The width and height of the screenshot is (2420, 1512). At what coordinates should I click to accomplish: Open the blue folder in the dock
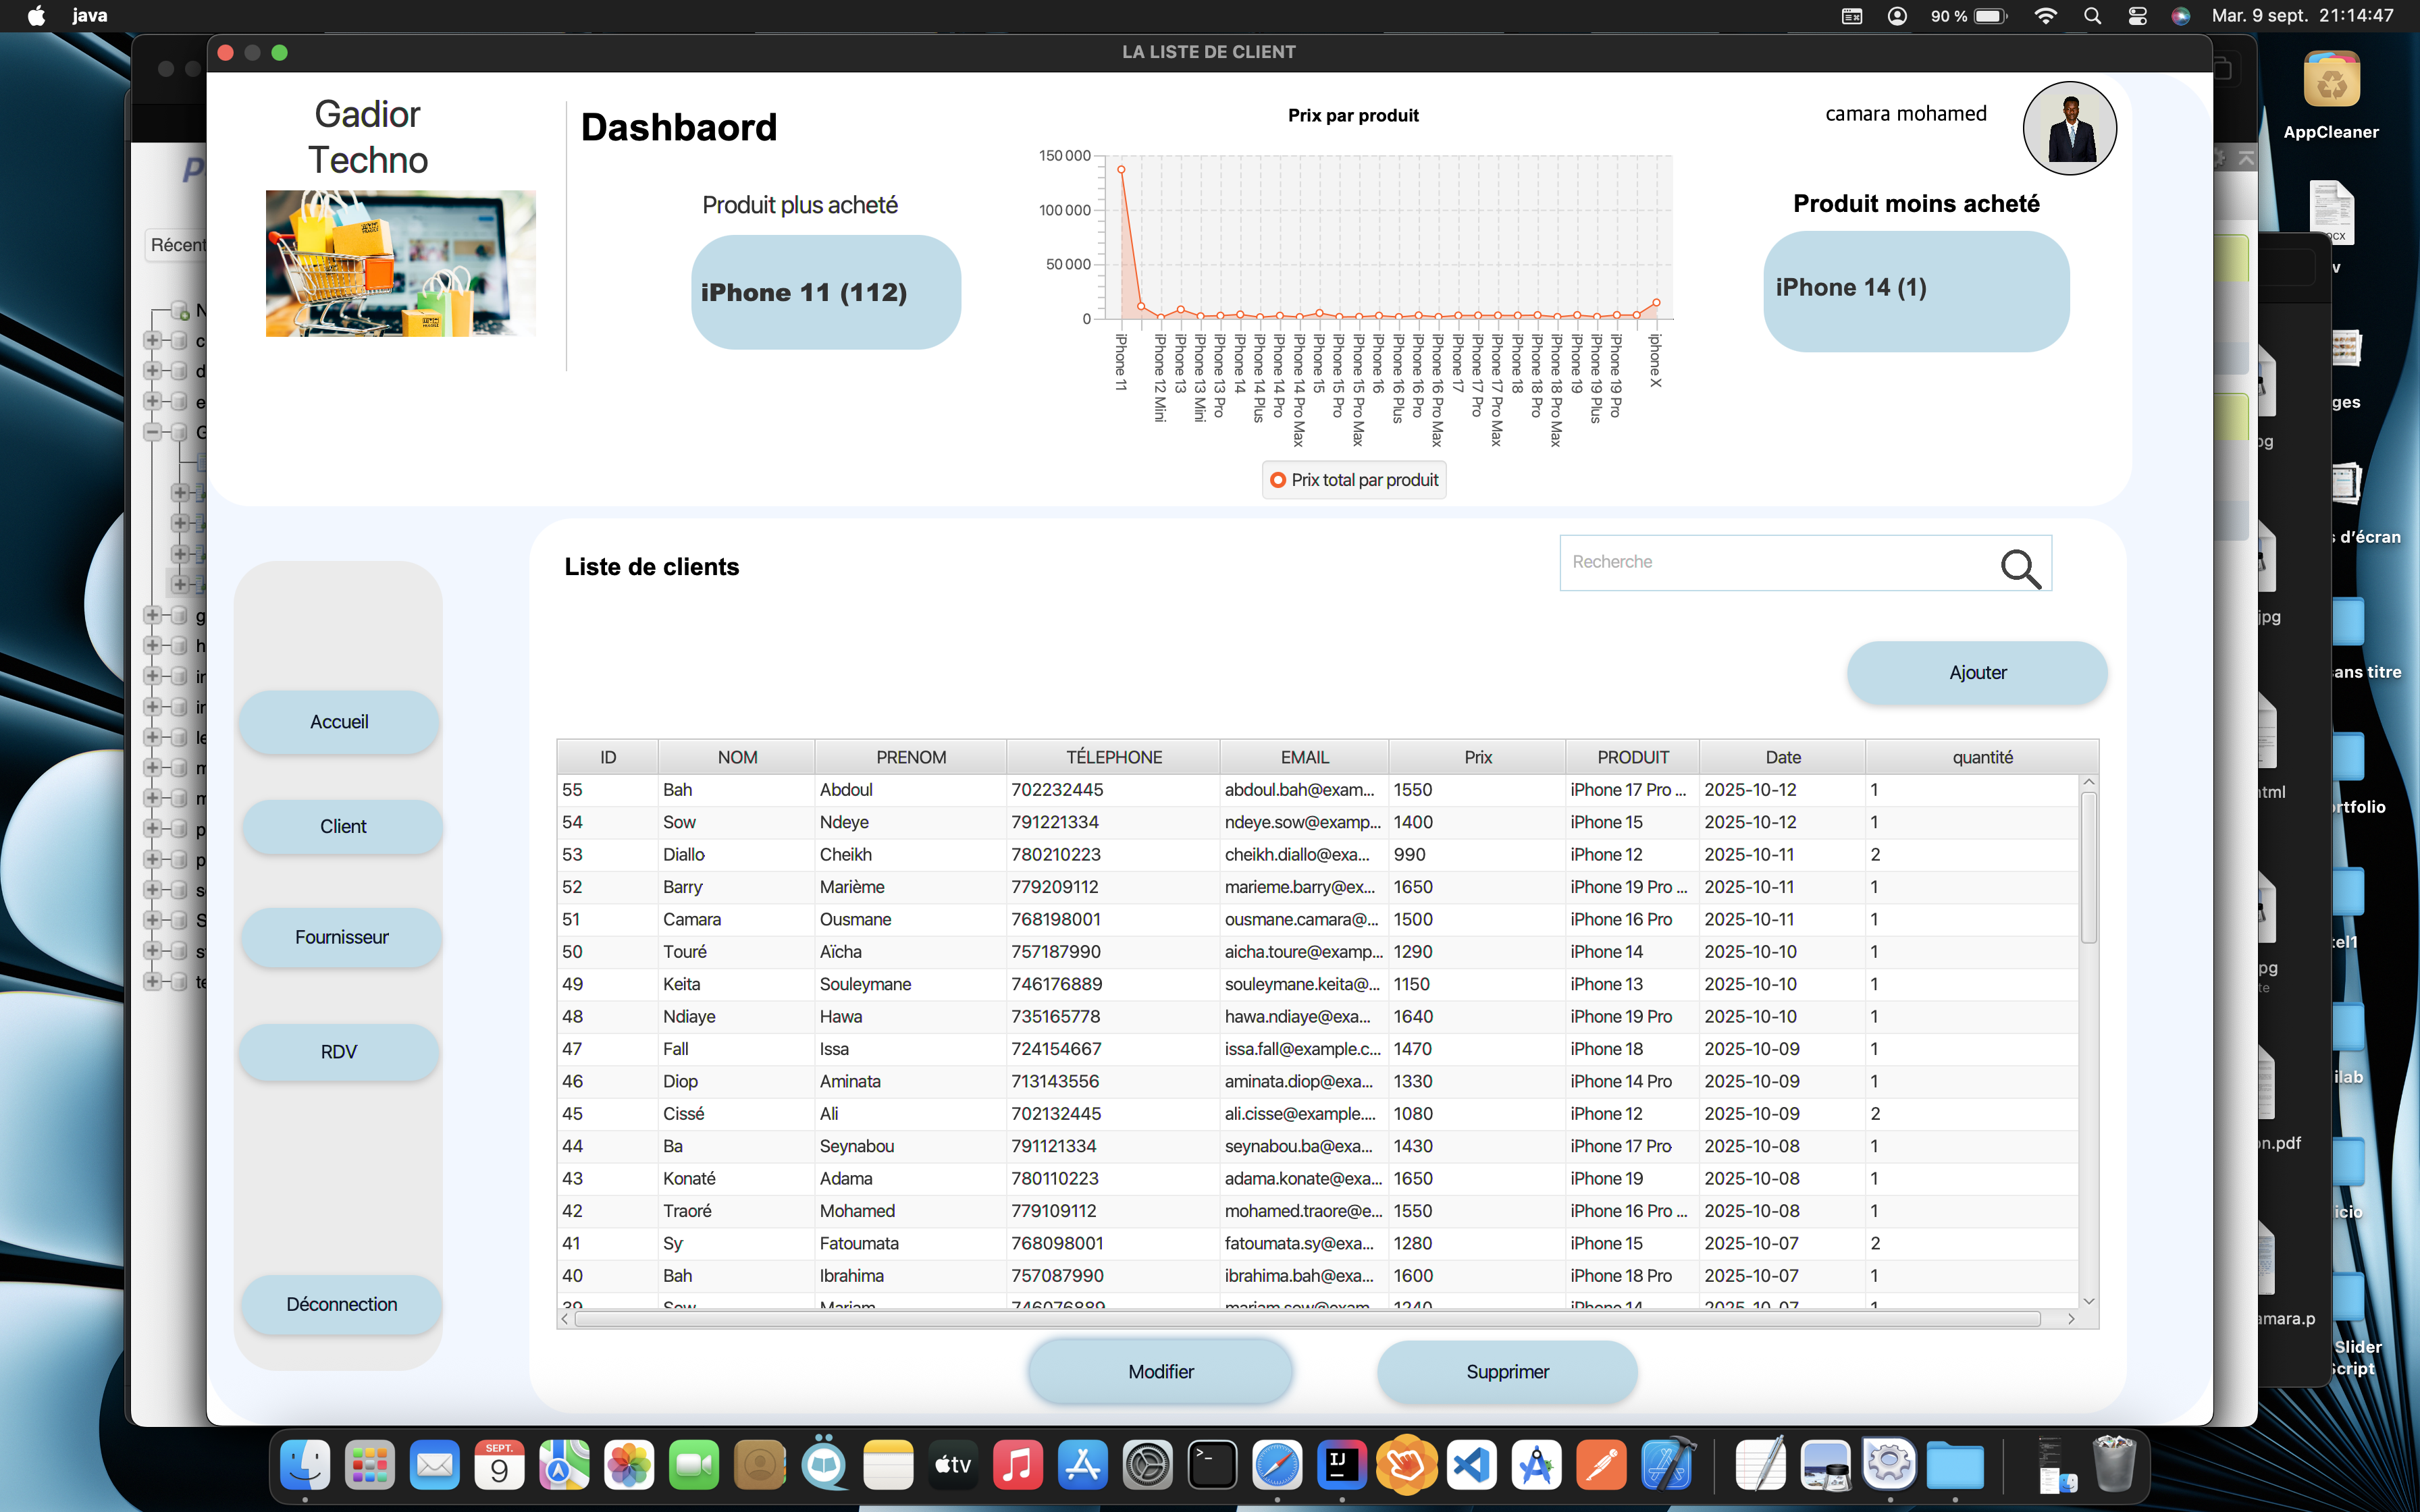point(1955,1466)
